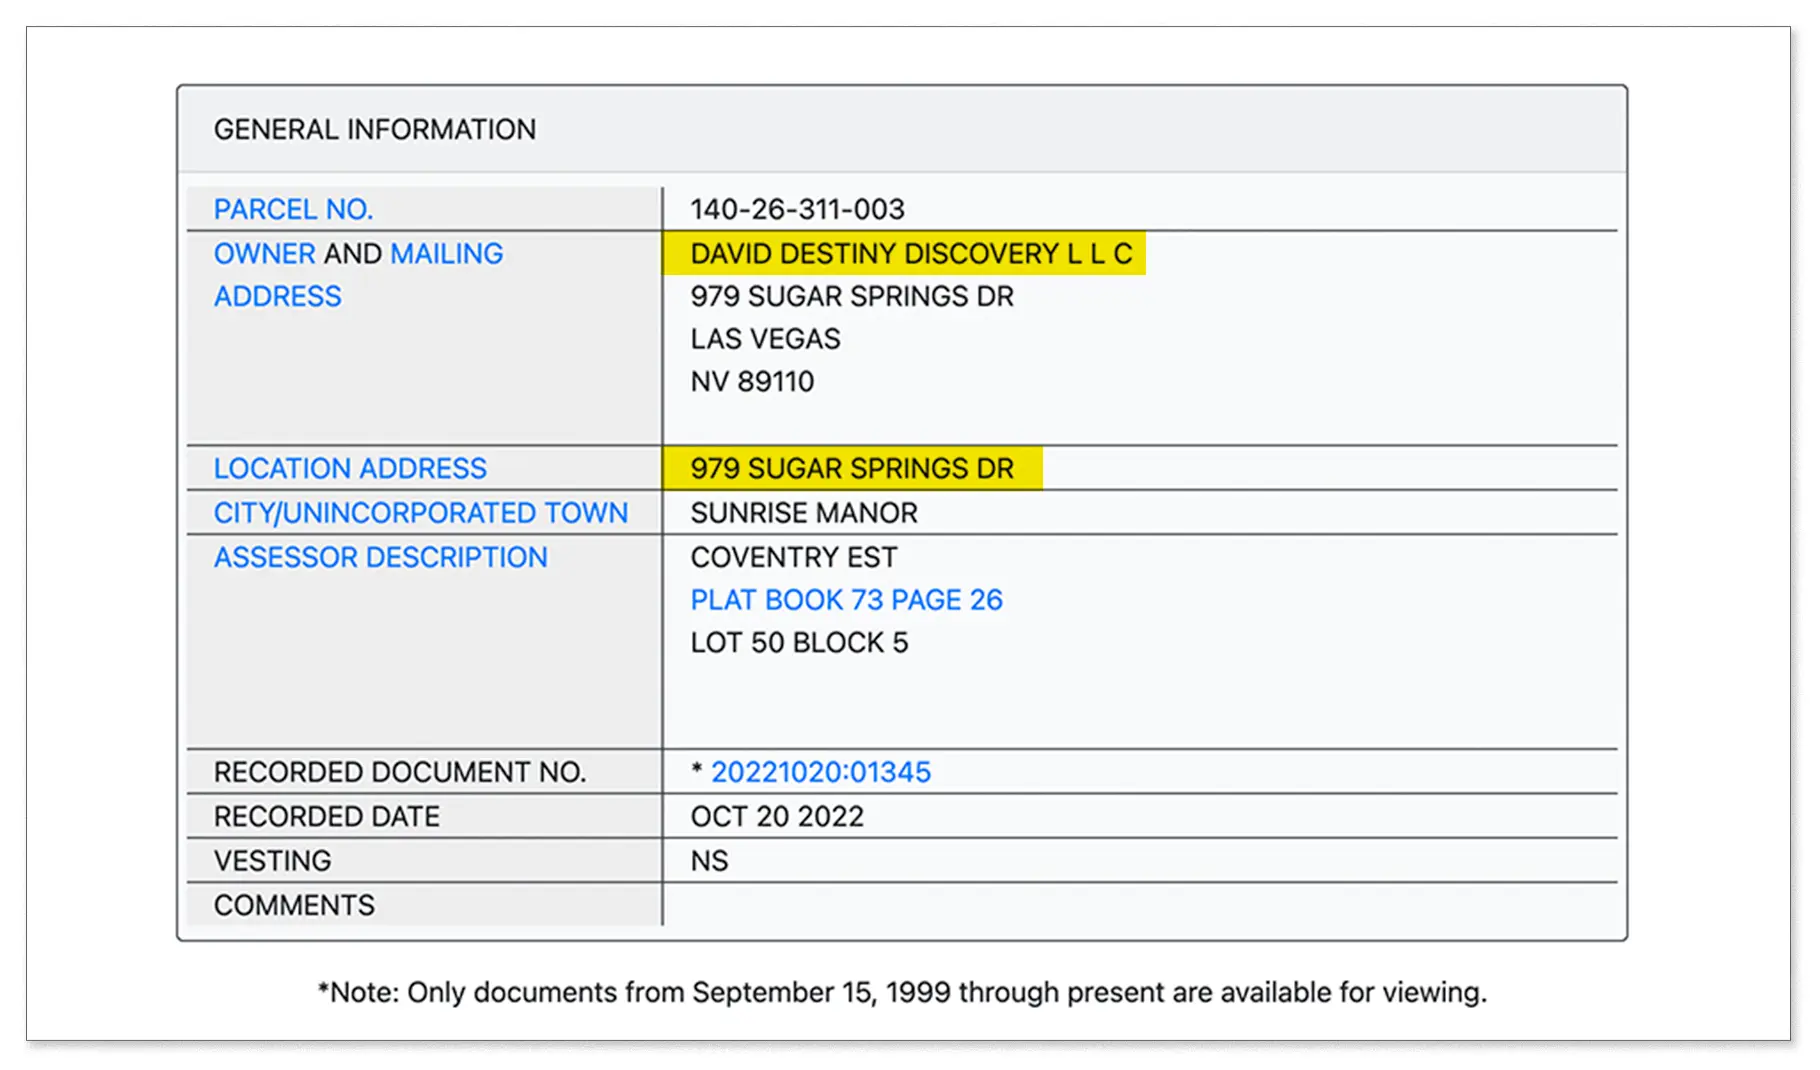Click the MAILING link text
The height and width of the screenshot is (1070, 1820).
pos(446,254)
